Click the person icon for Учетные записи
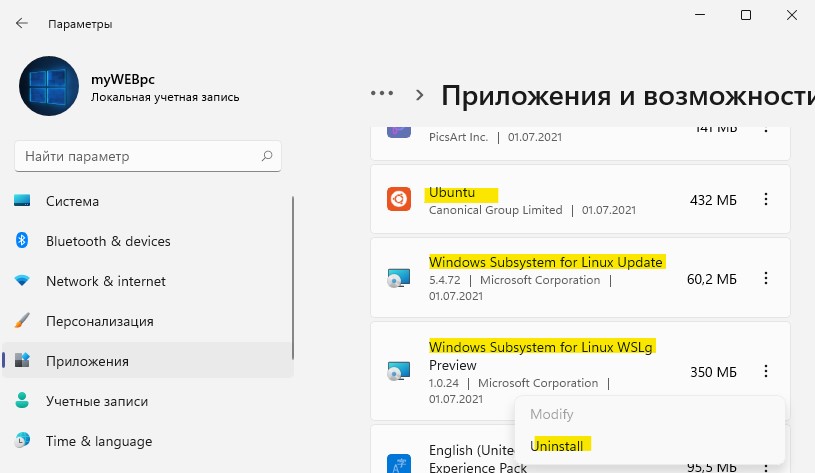Image resolution: width=815 pixels, height=473 pixels. [x=22, y=400]
